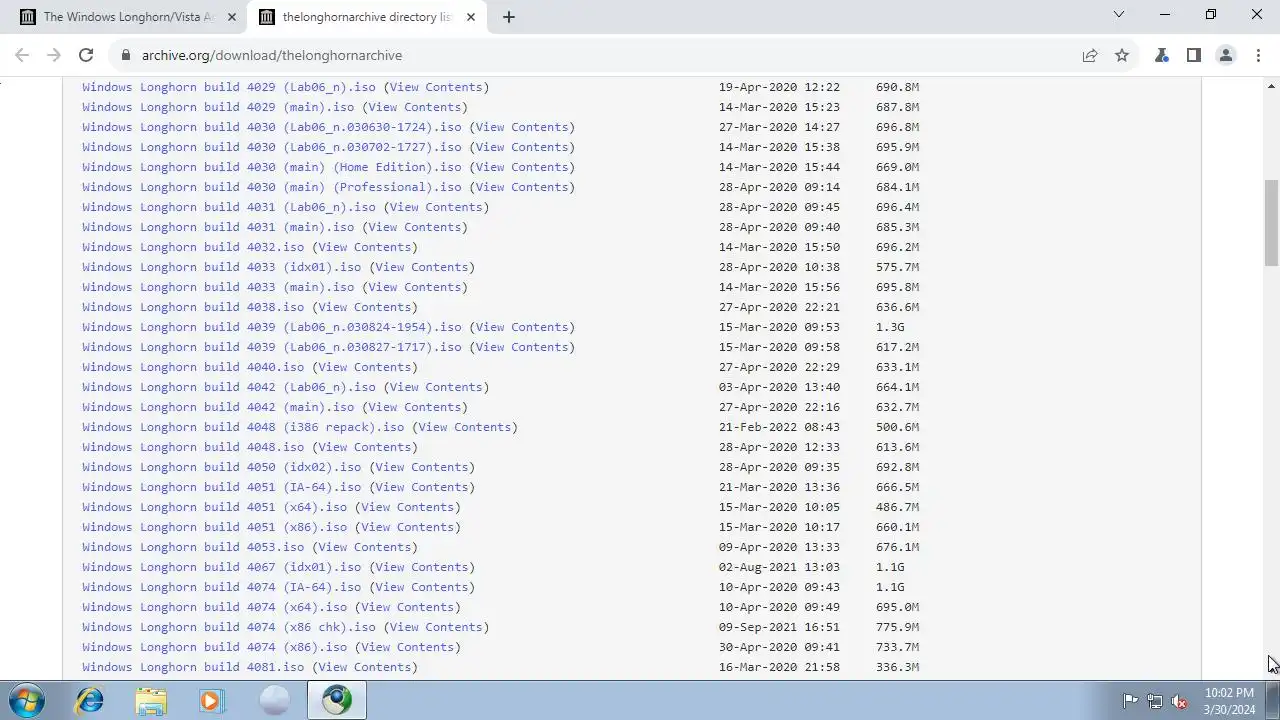Select the thelonghornarchive directory listing tab

pyautogui.click(x=367, y=17)
